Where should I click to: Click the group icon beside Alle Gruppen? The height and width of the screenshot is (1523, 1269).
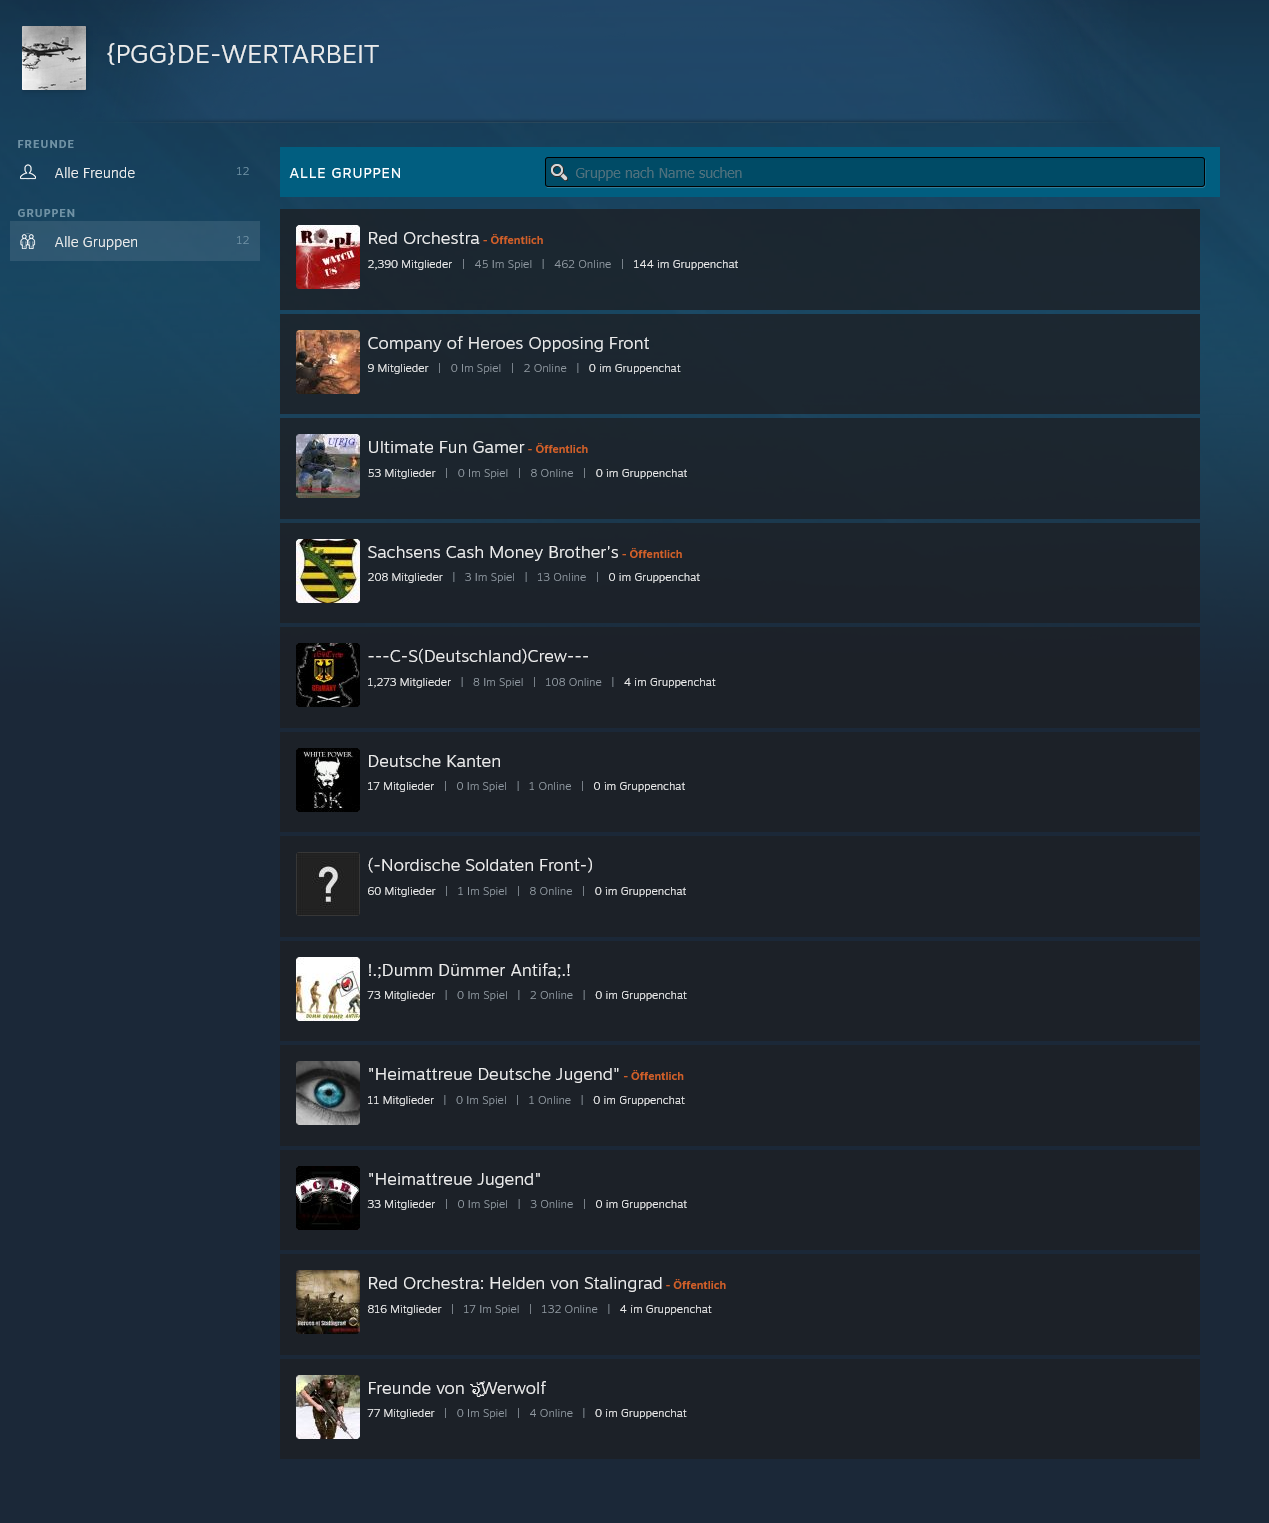point(28,241)
